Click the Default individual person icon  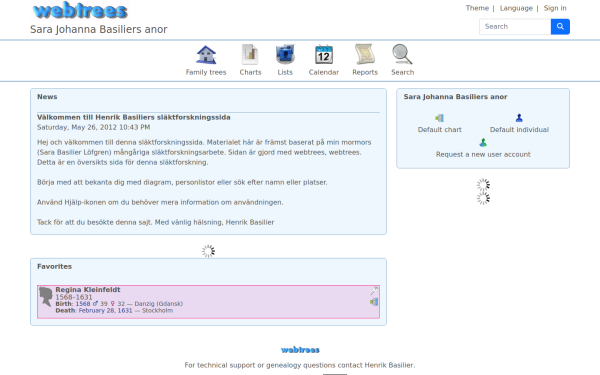[519, 118]
